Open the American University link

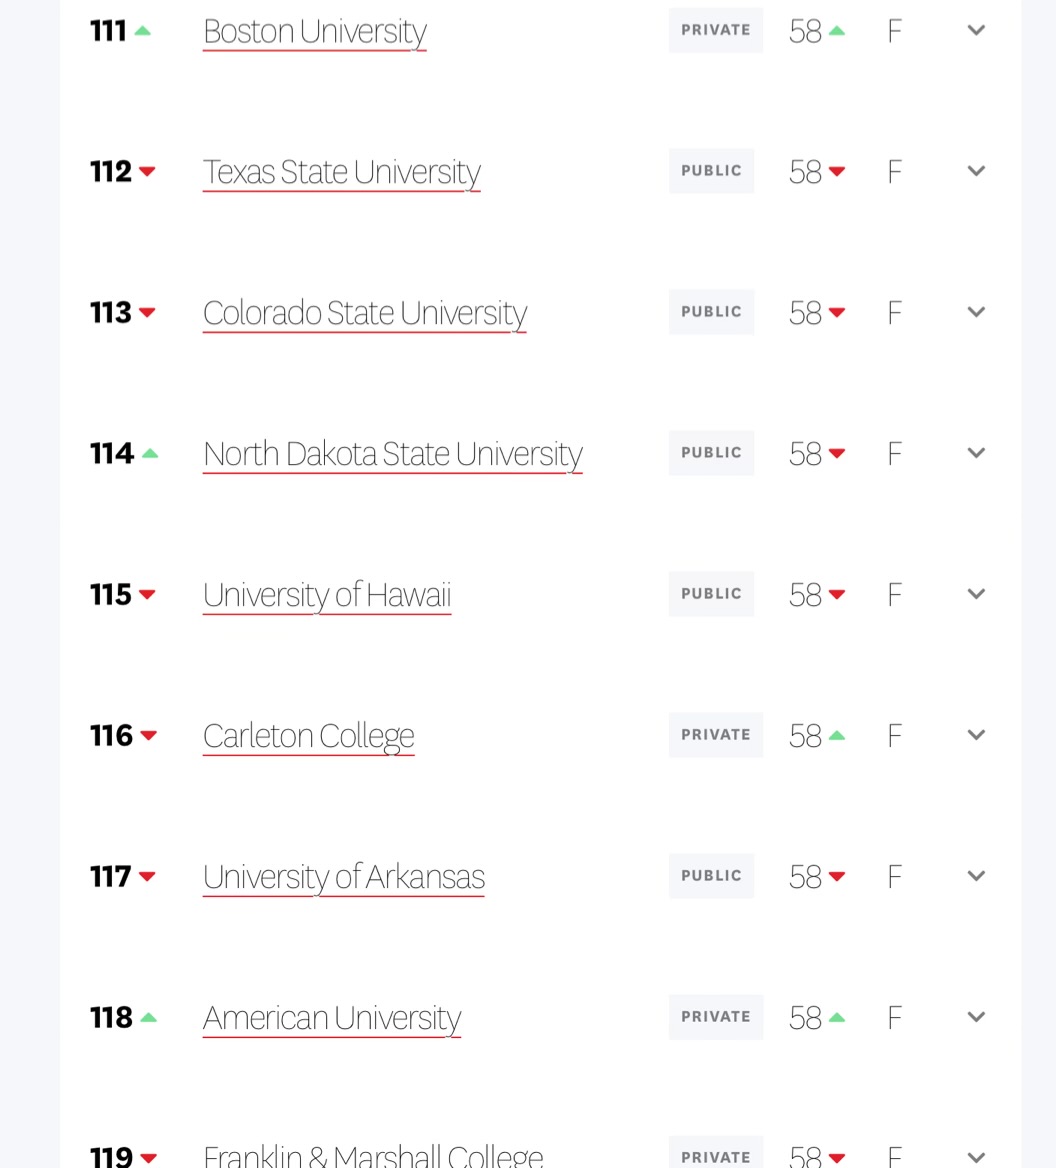(x=332, y=1018)
